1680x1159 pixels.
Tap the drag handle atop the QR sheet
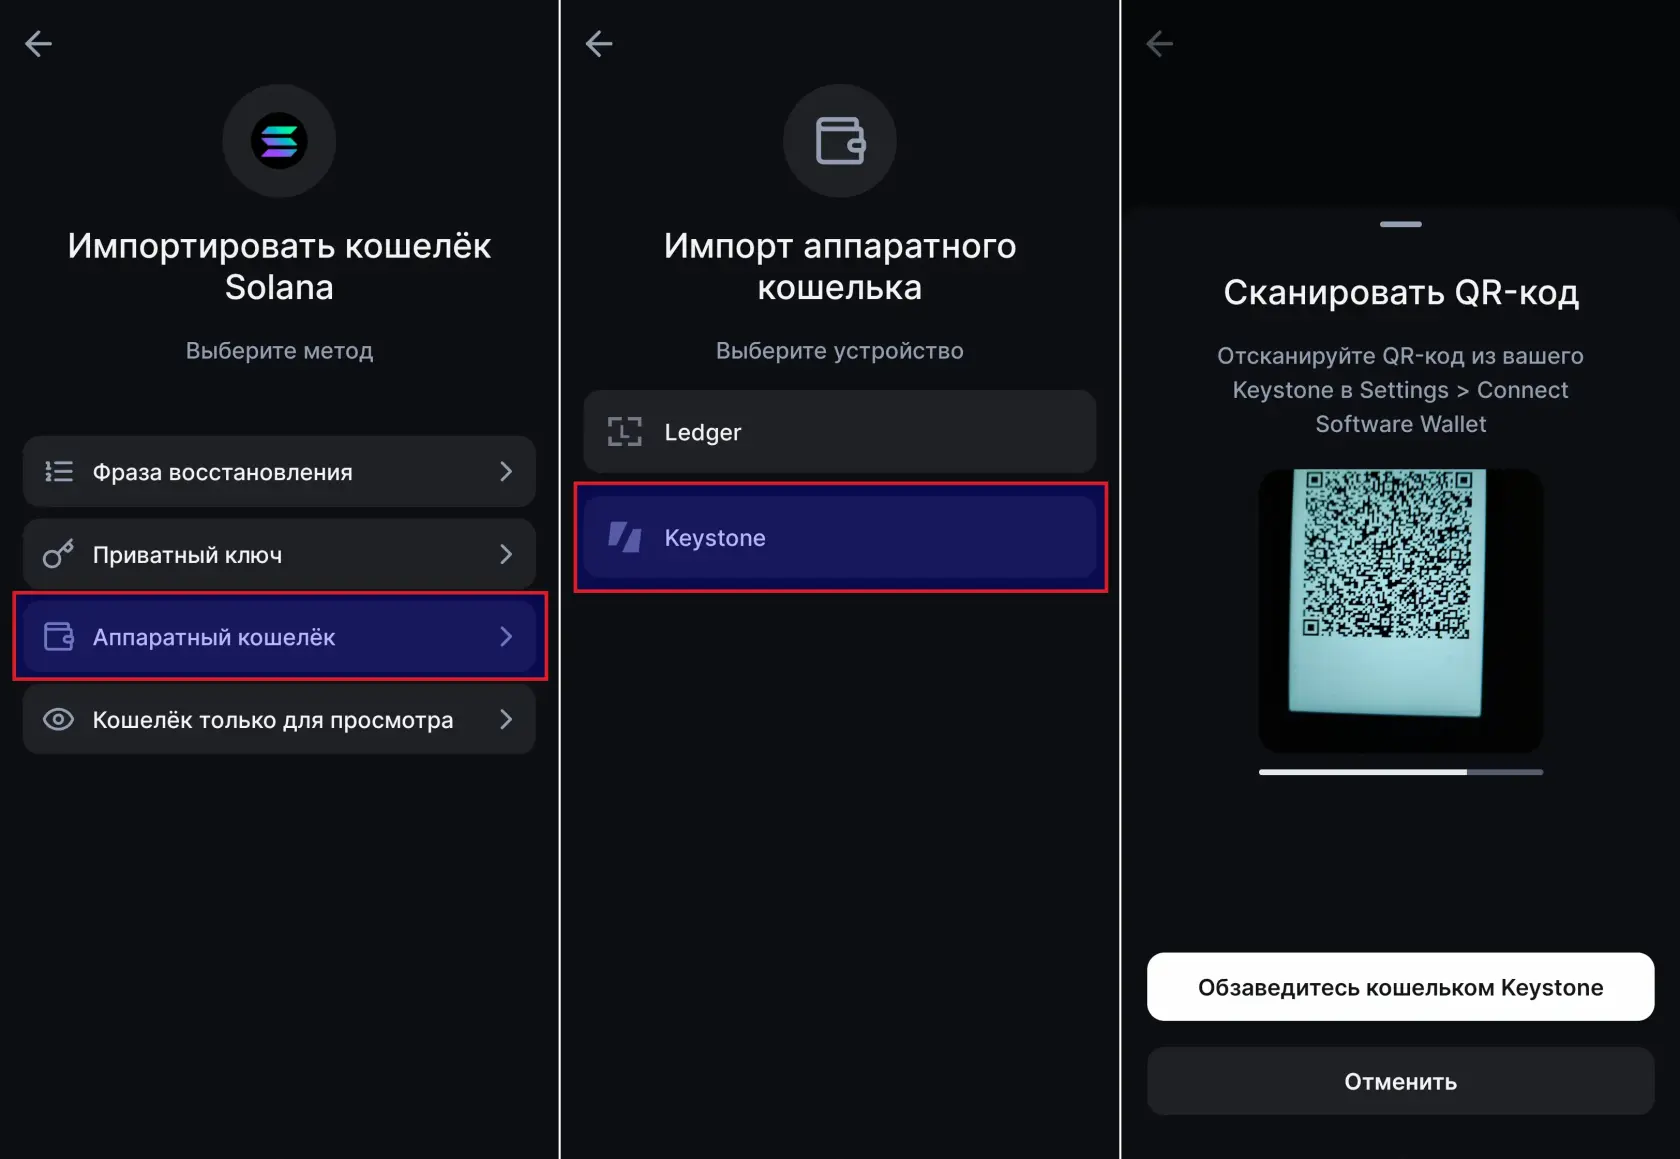1400,224
